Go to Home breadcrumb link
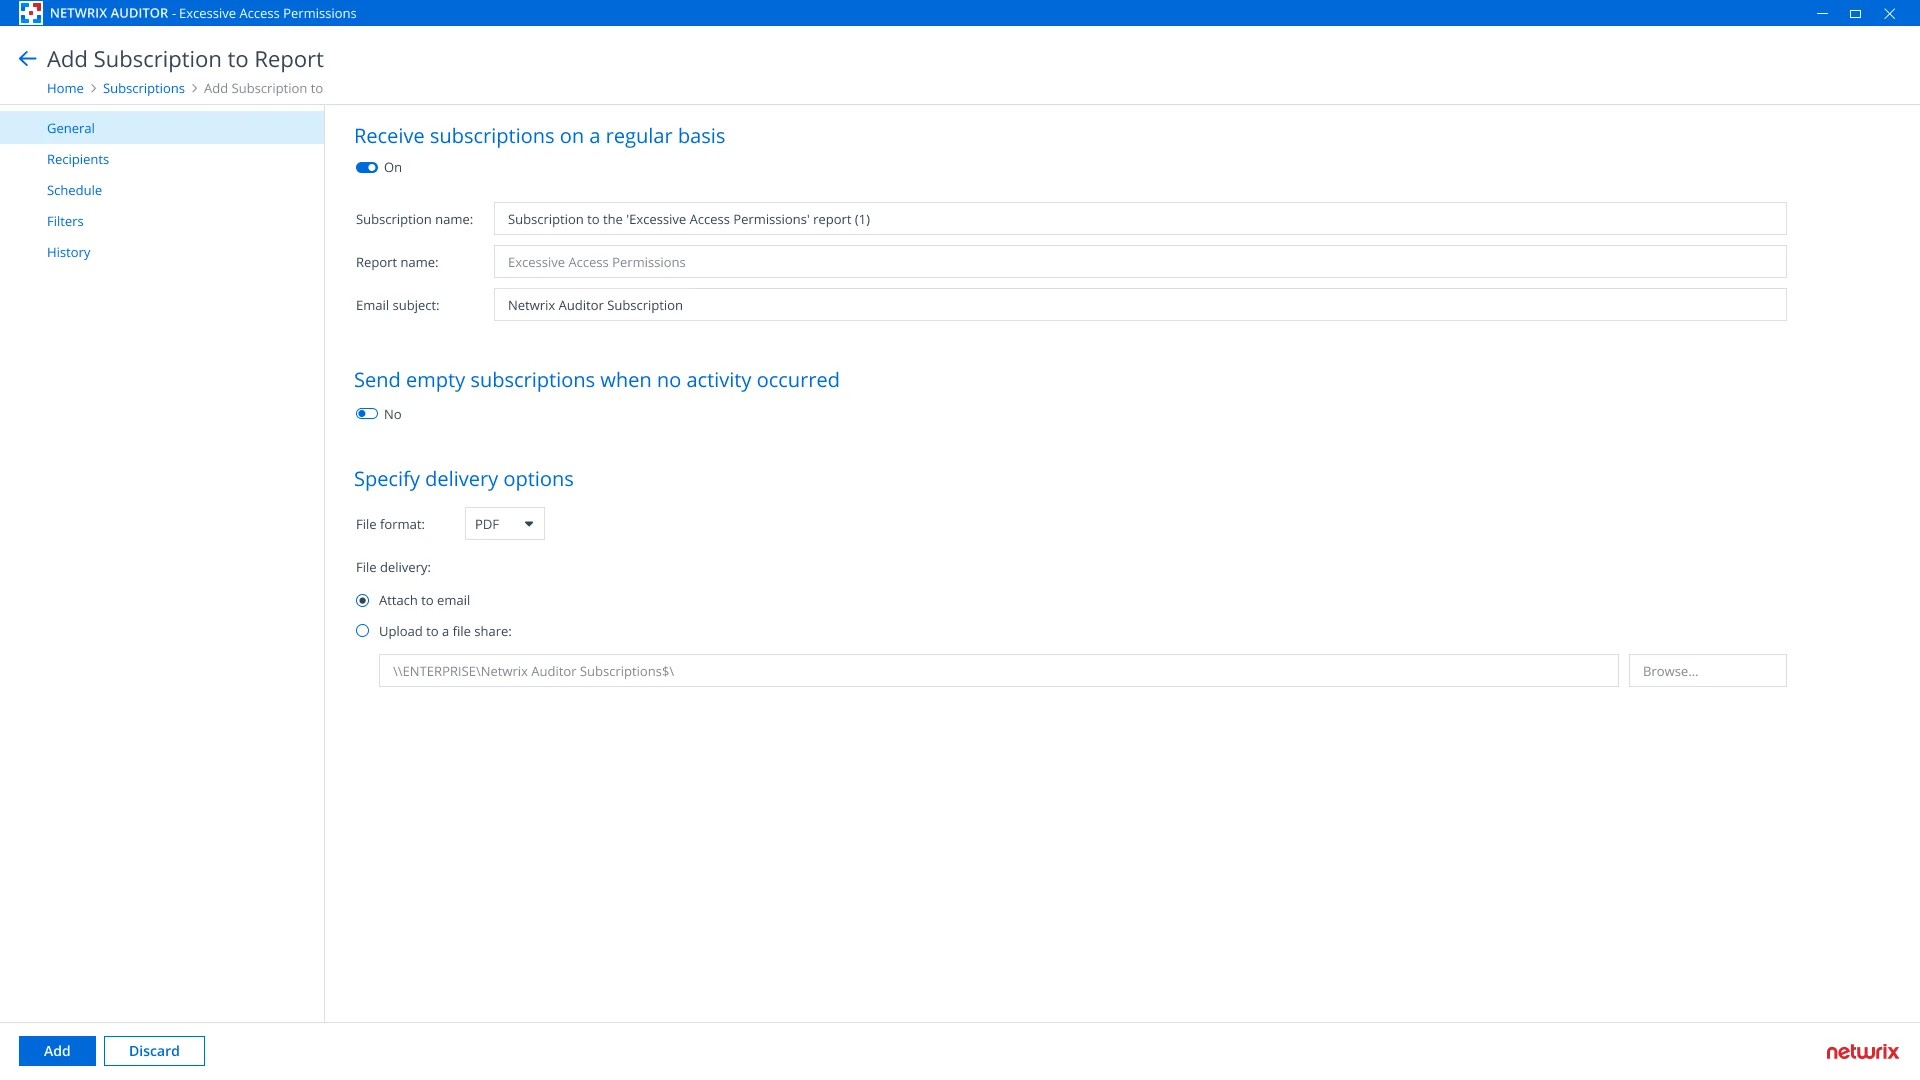1920x1080 pixels. [65, 88]
